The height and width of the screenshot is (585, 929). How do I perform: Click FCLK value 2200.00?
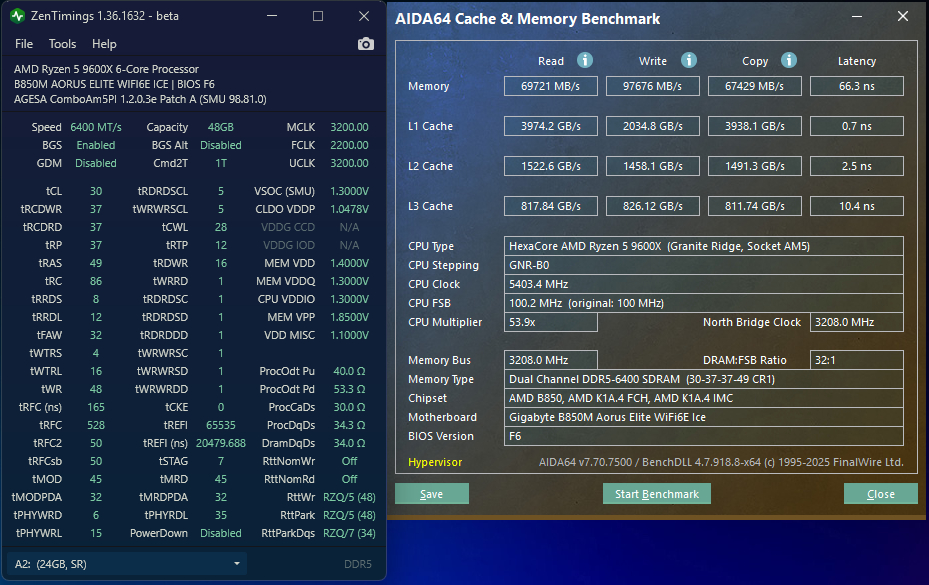click(349, 145)
